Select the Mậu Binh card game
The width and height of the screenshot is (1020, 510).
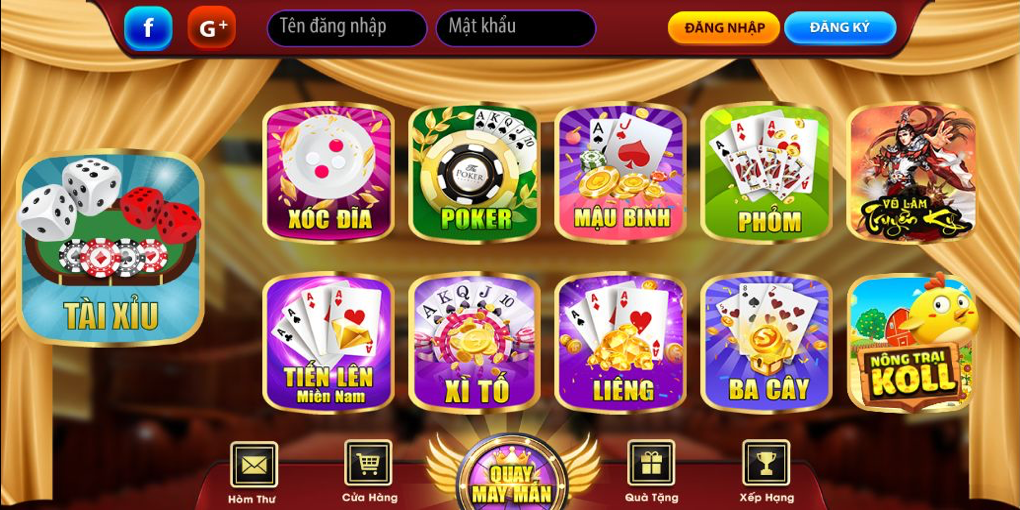(x=620, y=172)
